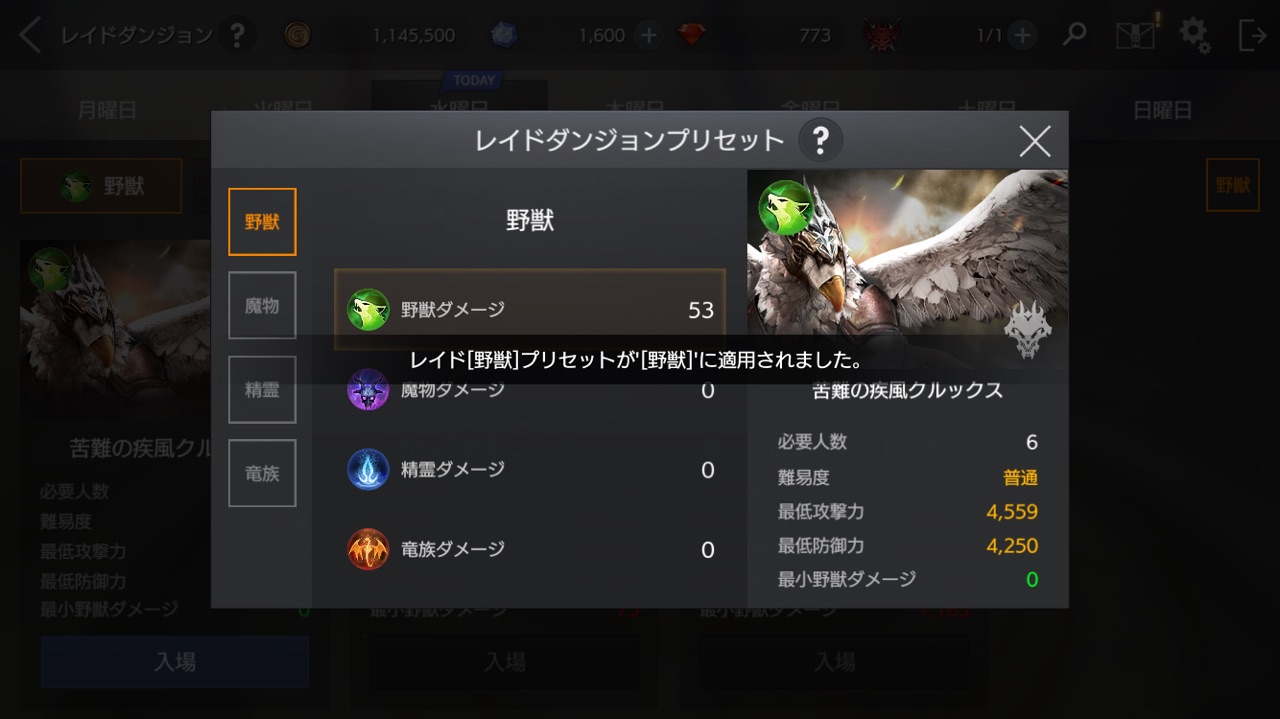Close the raid dungeon preset dialog
Screen dimensions: 1280x719
click(x=1035, y=141)
